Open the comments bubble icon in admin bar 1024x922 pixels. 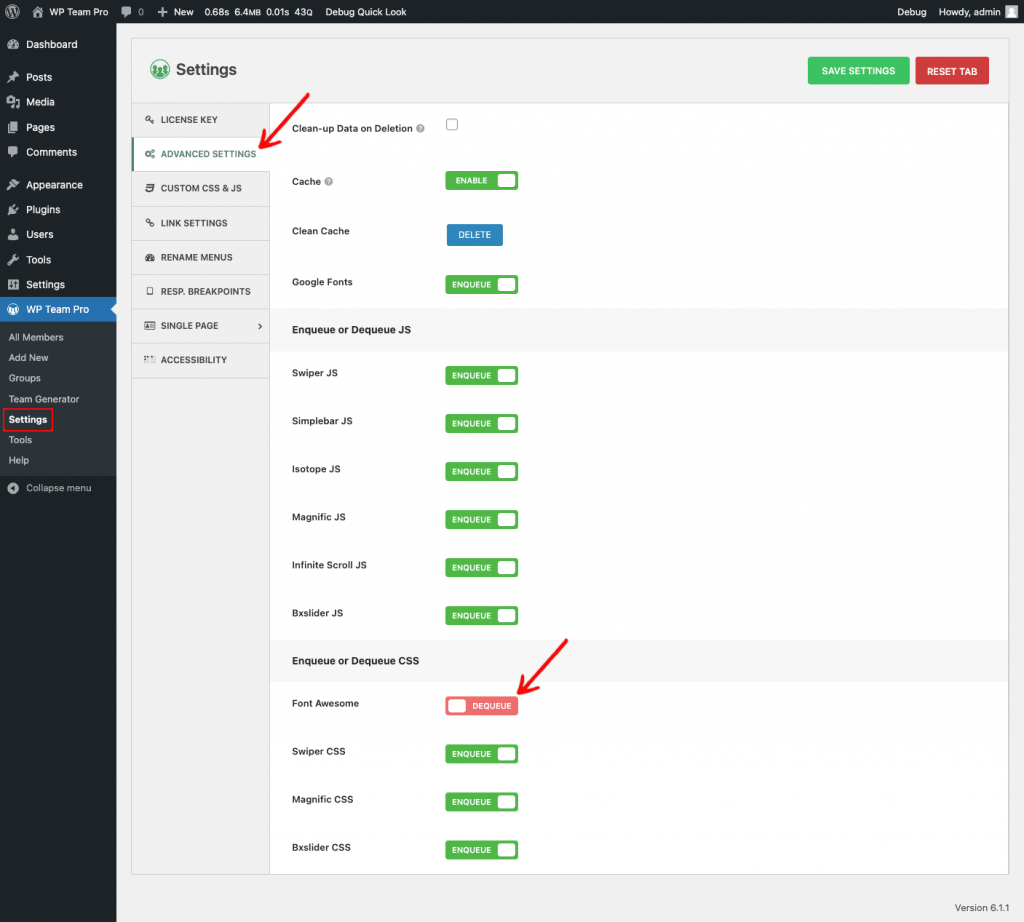click(x=126, y=12)
